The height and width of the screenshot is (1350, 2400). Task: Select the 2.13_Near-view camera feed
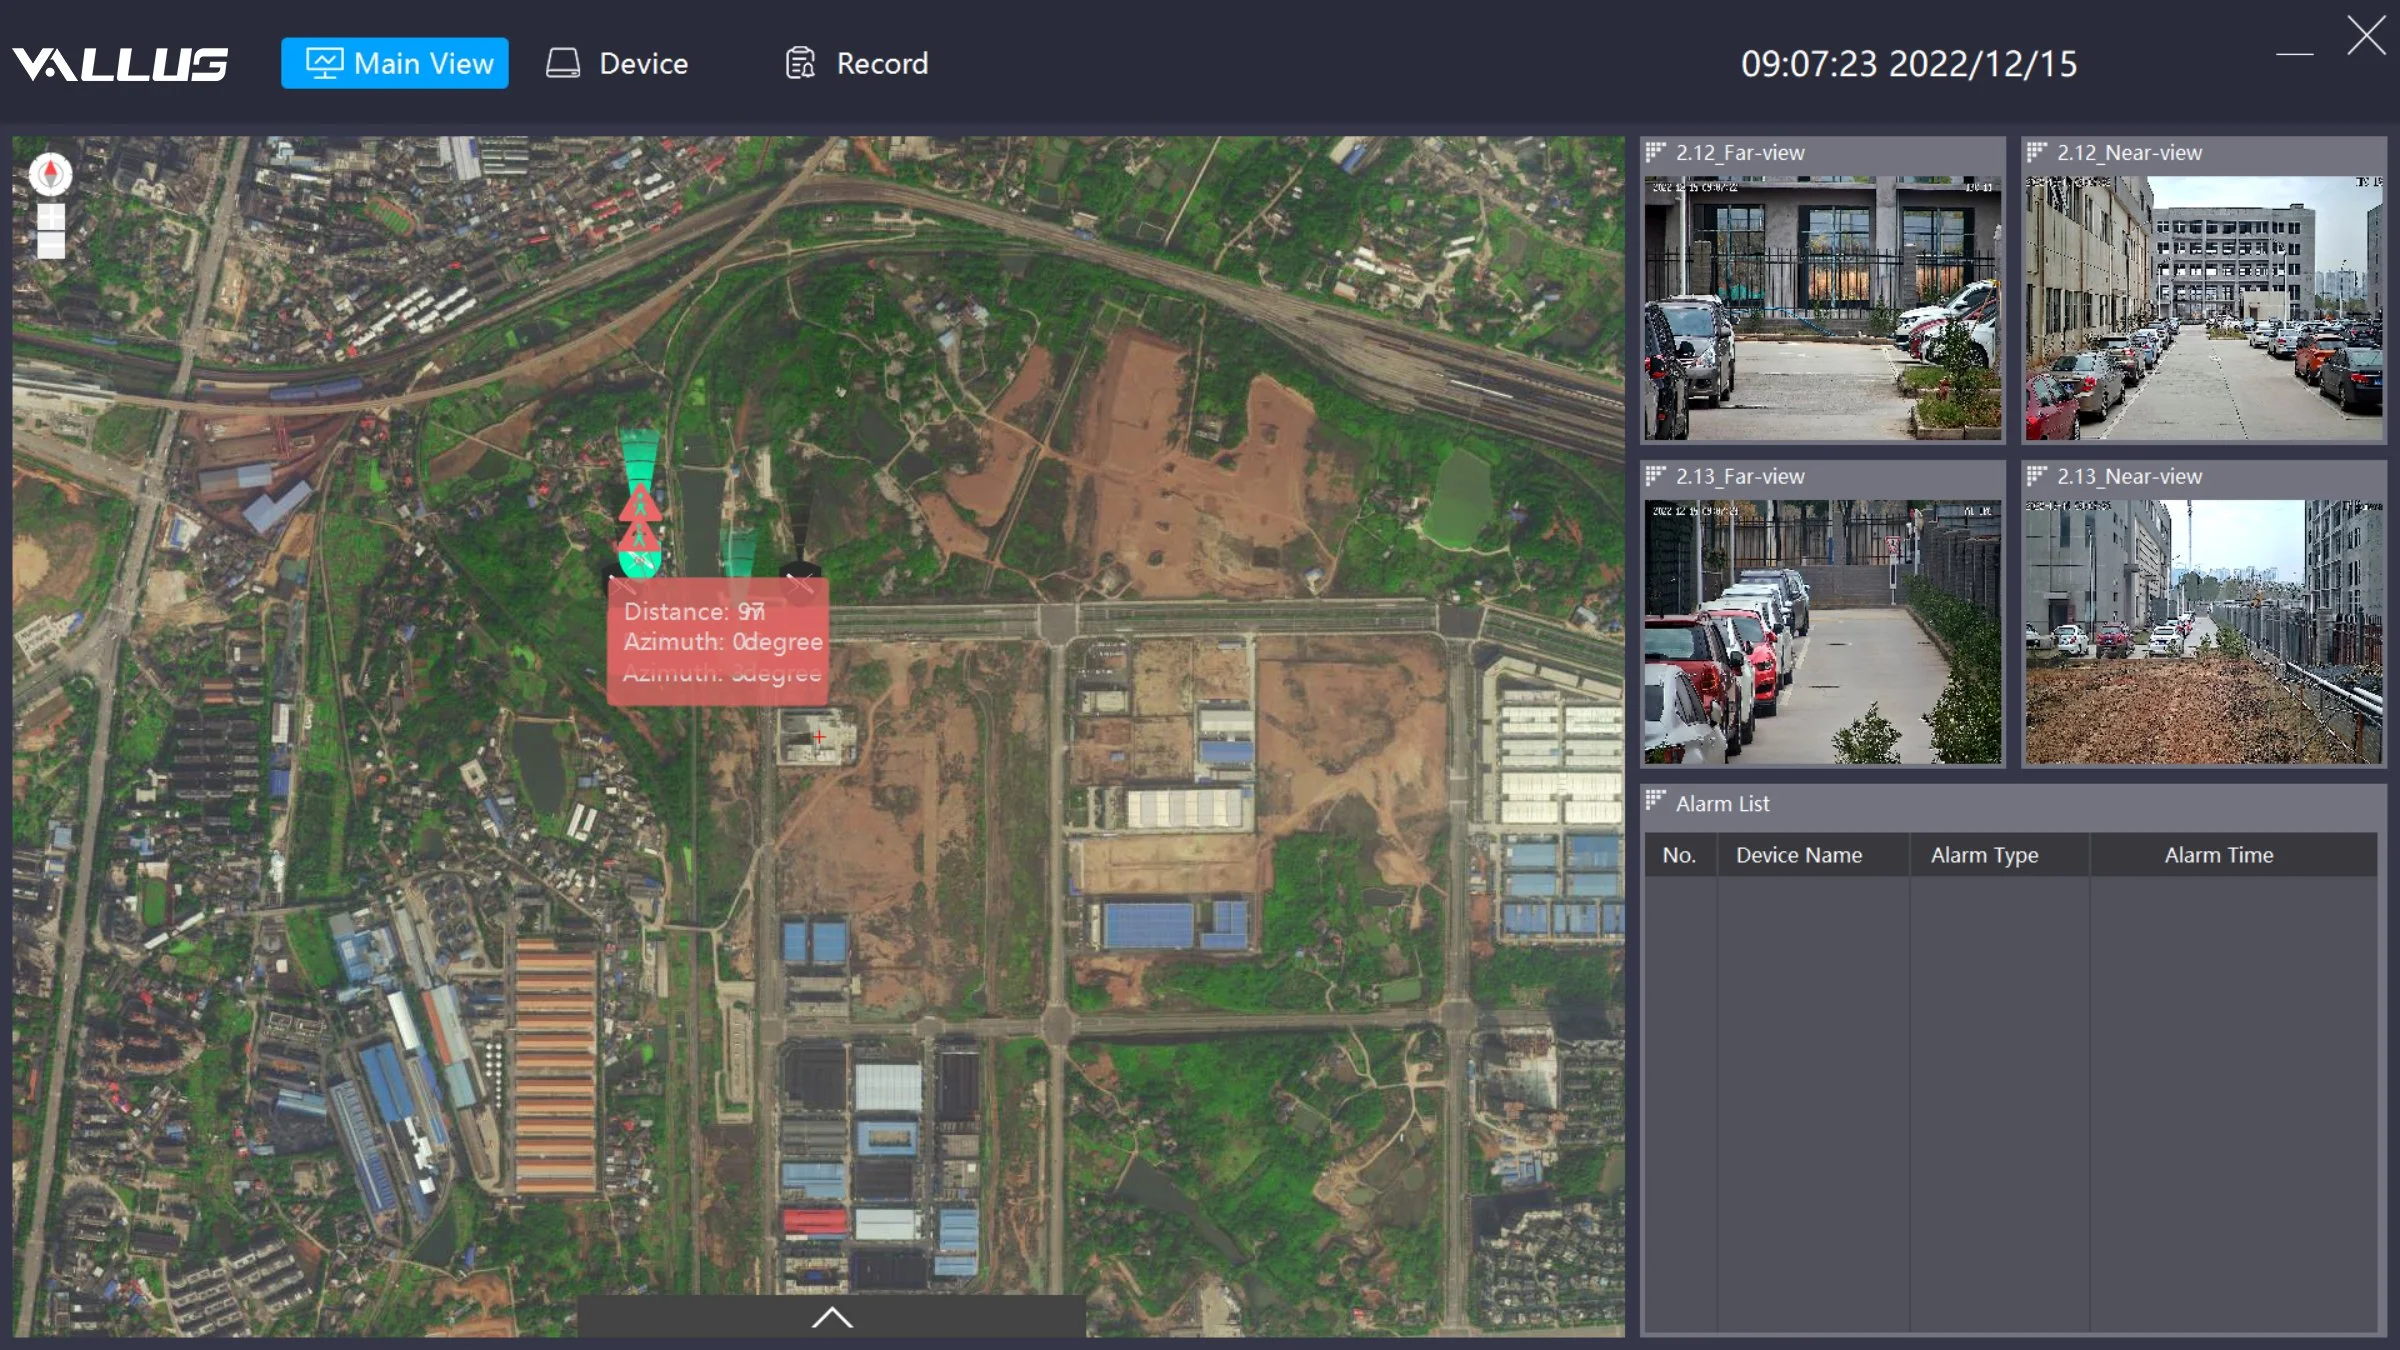pyautogui.click(x=2203, y=632)
